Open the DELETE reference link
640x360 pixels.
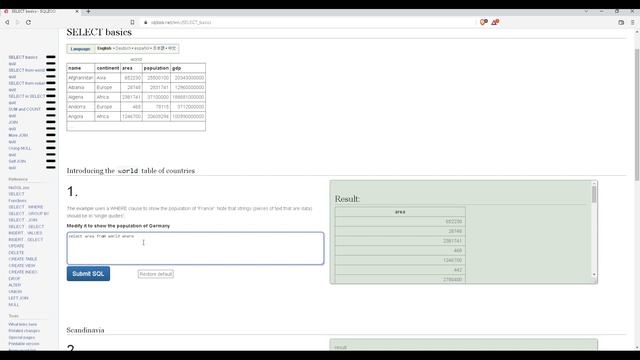pyautogui.click(x=16, y=253)
